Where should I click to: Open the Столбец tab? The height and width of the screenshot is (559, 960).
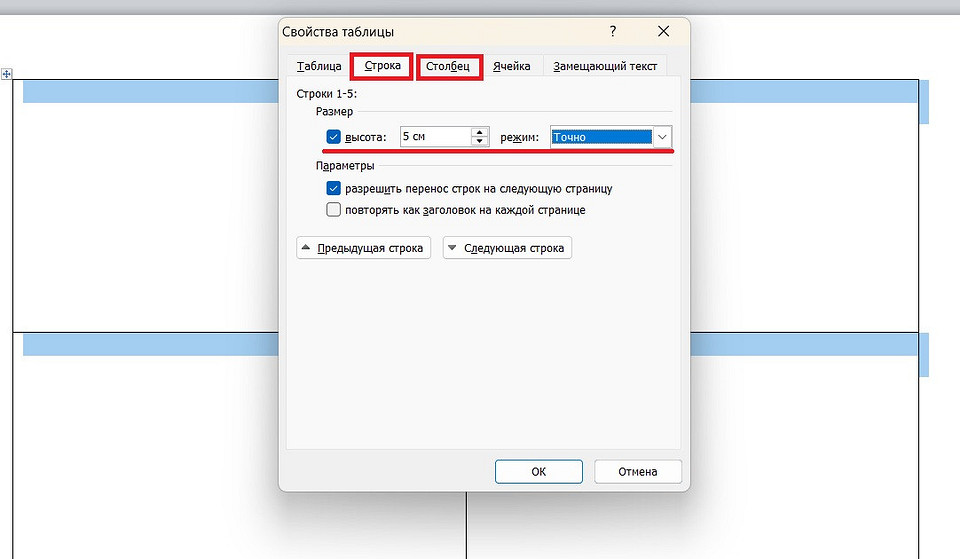pyautogui.click(x=448, y=66)
